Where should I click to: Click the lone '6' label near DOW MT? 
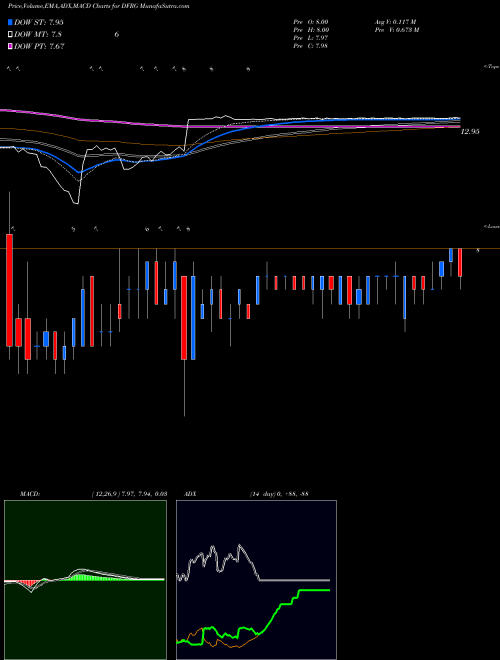(x=117, y=35)
